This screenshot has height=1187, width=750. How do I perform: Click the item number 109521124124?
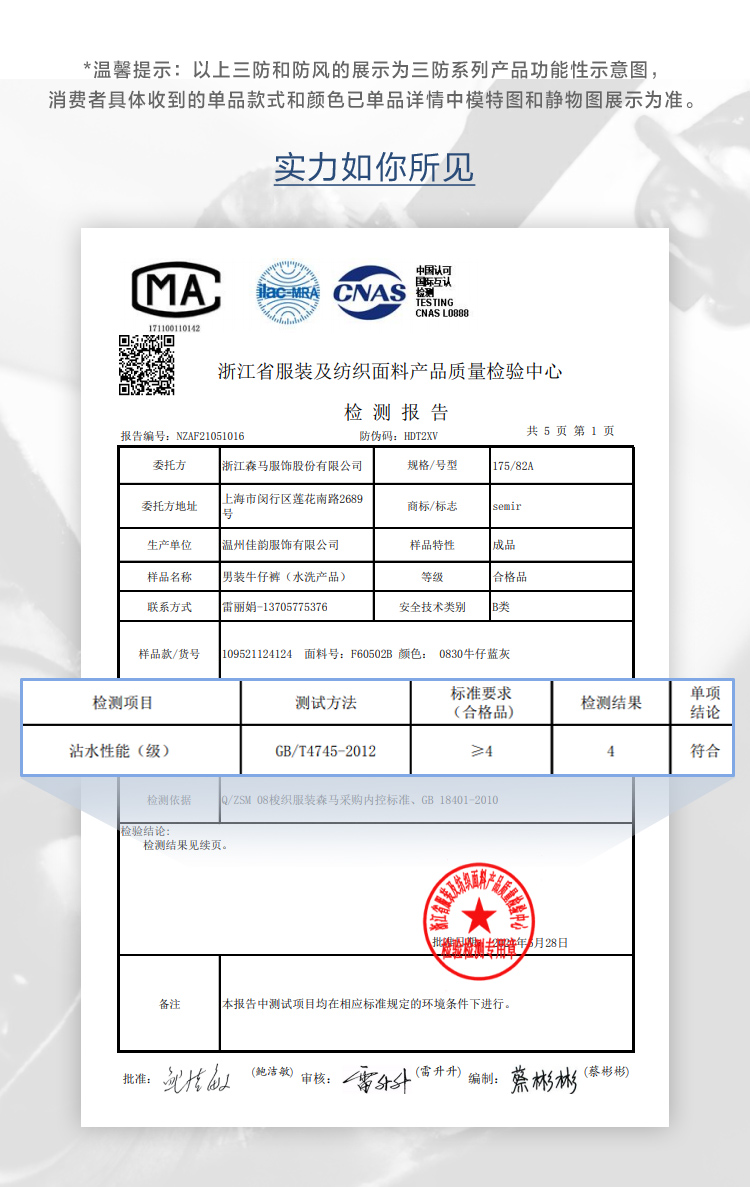257,654
